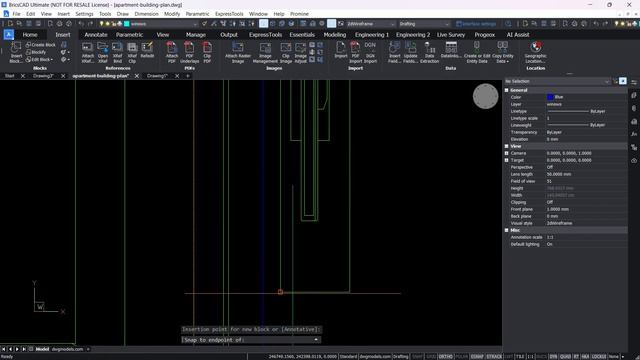
Task: Switch to the Annotate ribbon tab
Action: pos(96,35)
